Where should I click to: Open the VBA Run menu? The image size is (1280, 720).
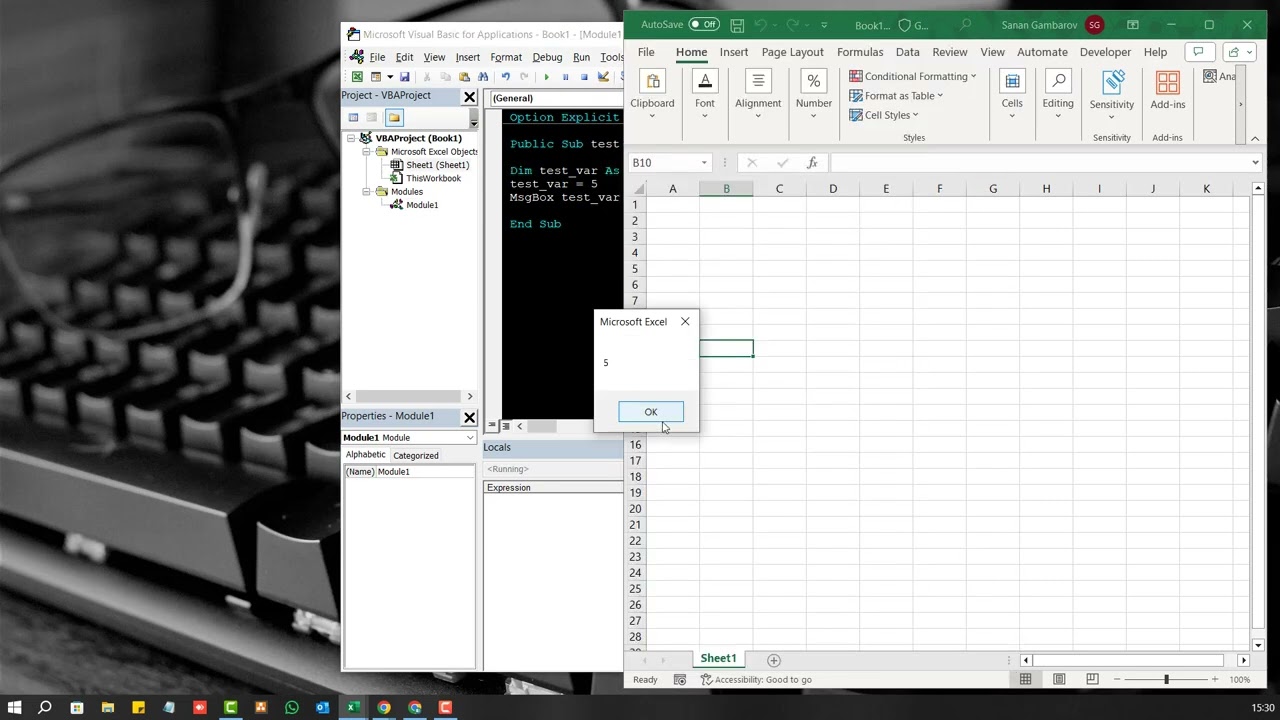[x=581, y=57]
